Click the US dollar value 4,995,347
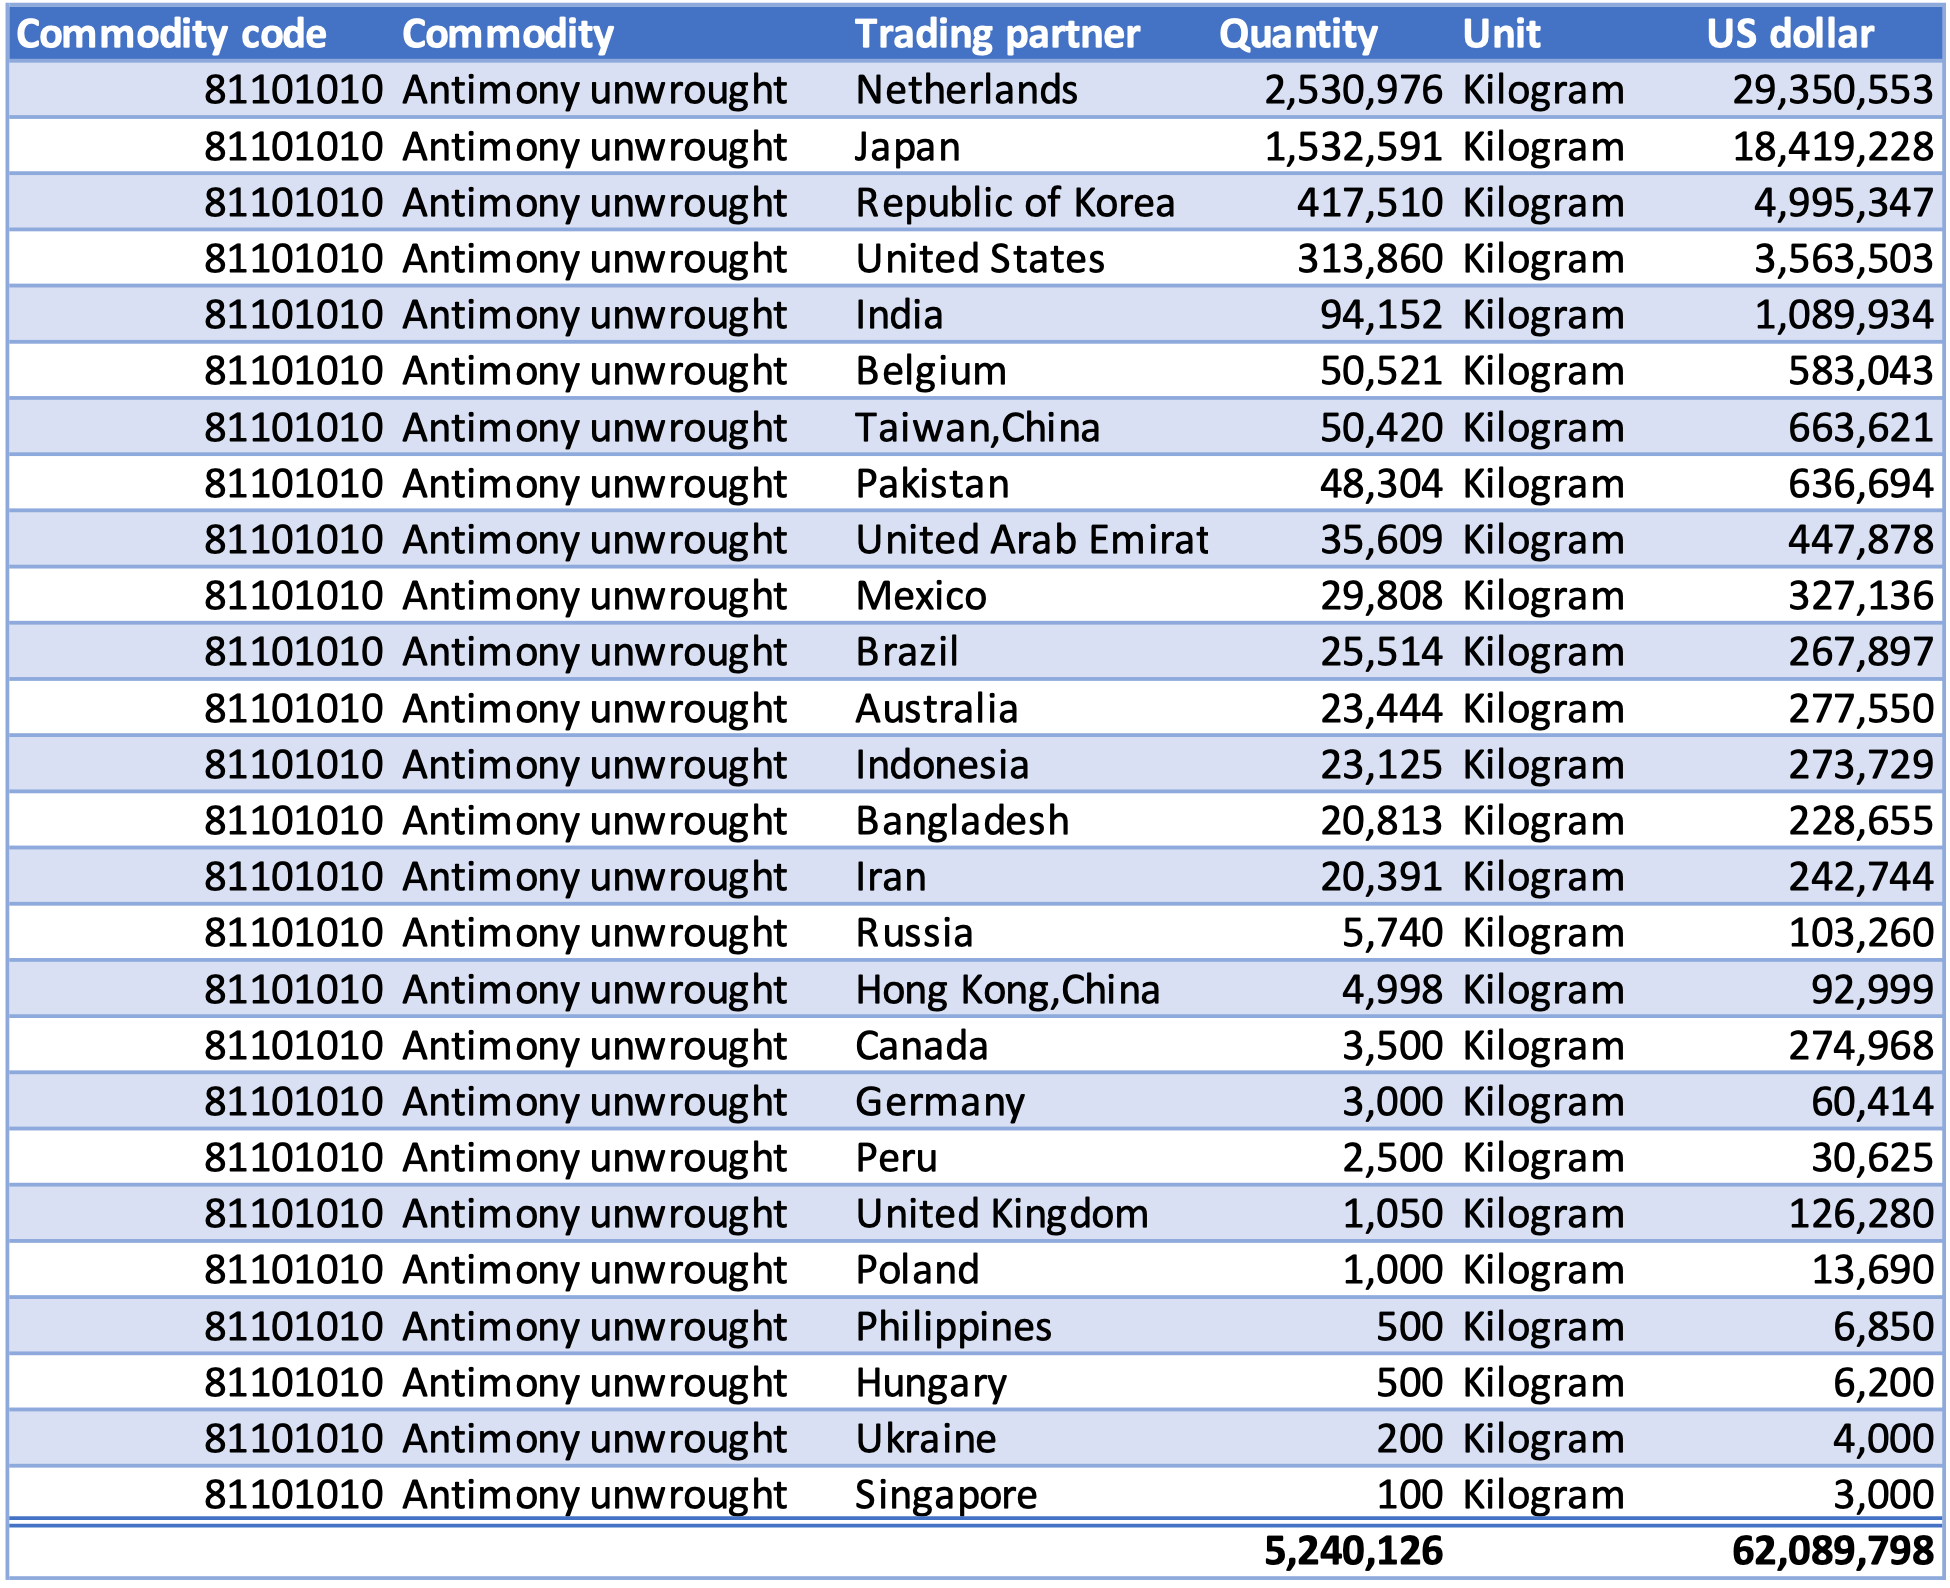This screenshot has width=1950, height=1588. [x=1843, y=203]
